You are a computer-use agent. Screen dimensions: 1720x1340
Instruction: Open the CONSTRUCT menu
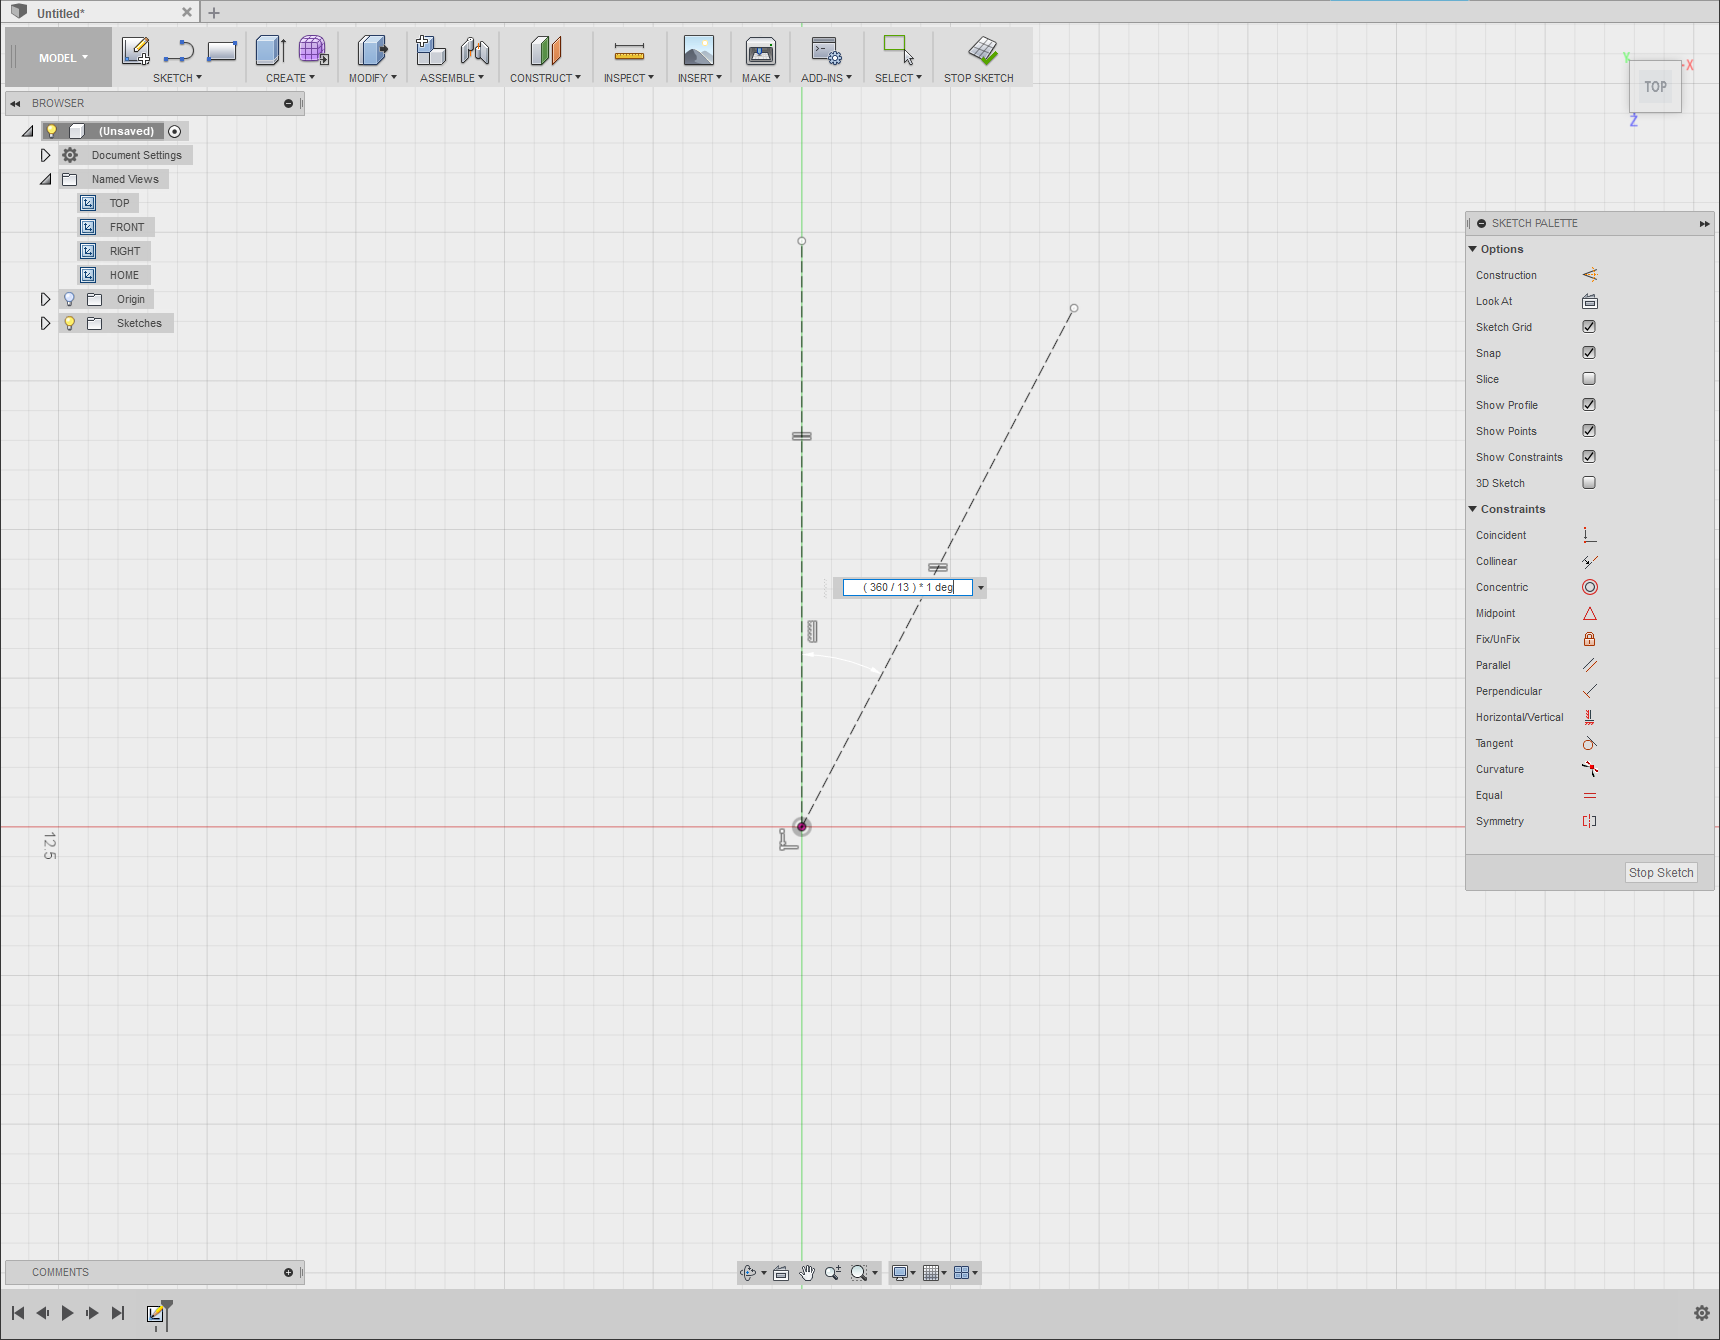pos(545,78)
